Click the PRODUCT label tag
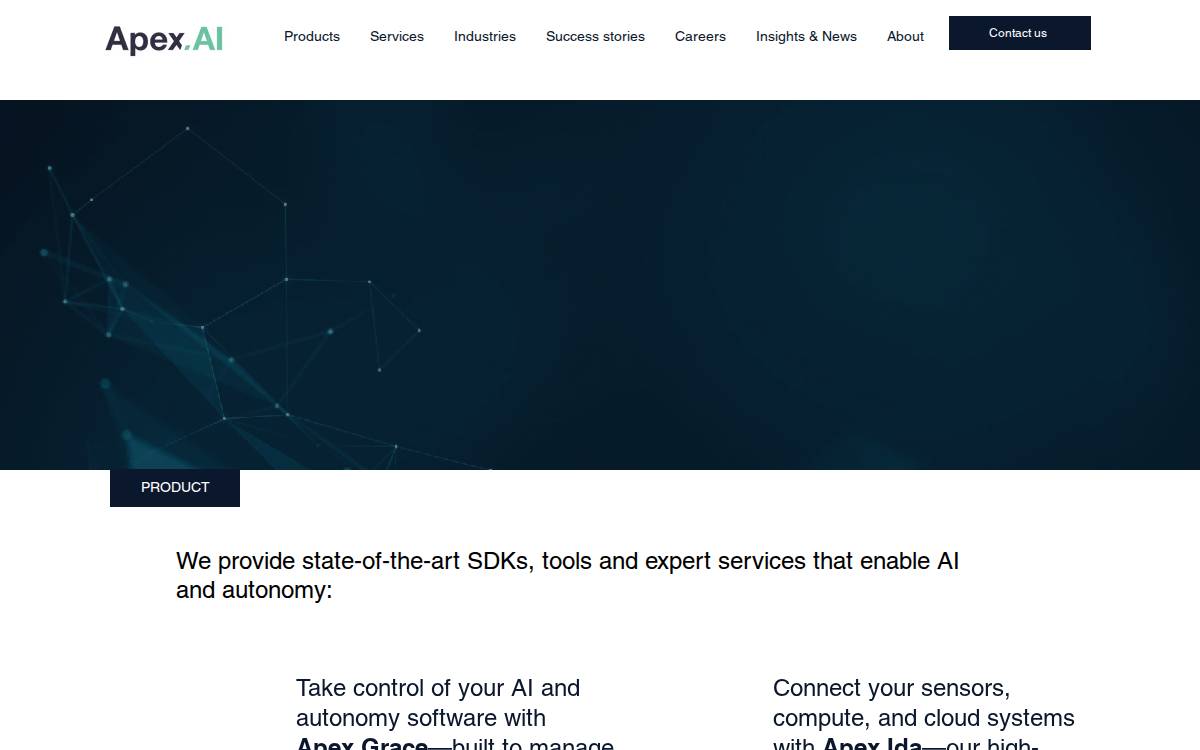The width and height of the screenshot is (1200, 750). point(175,487)
